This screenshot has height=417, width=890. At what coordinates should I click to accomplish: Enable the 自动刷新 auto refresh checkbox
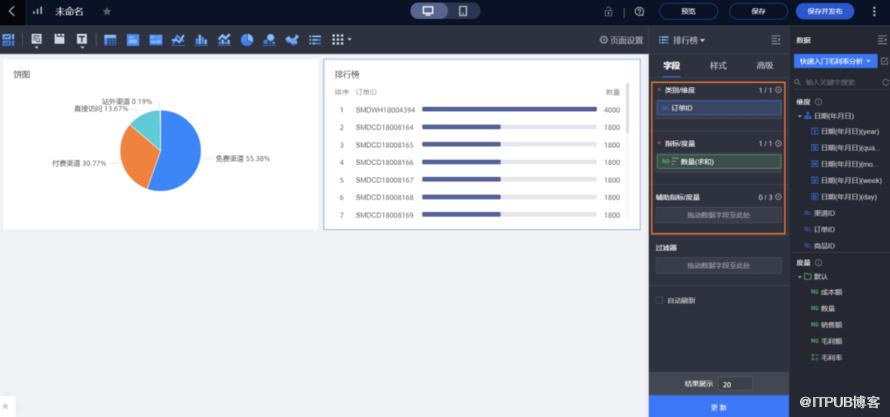[x=659, y=300]
